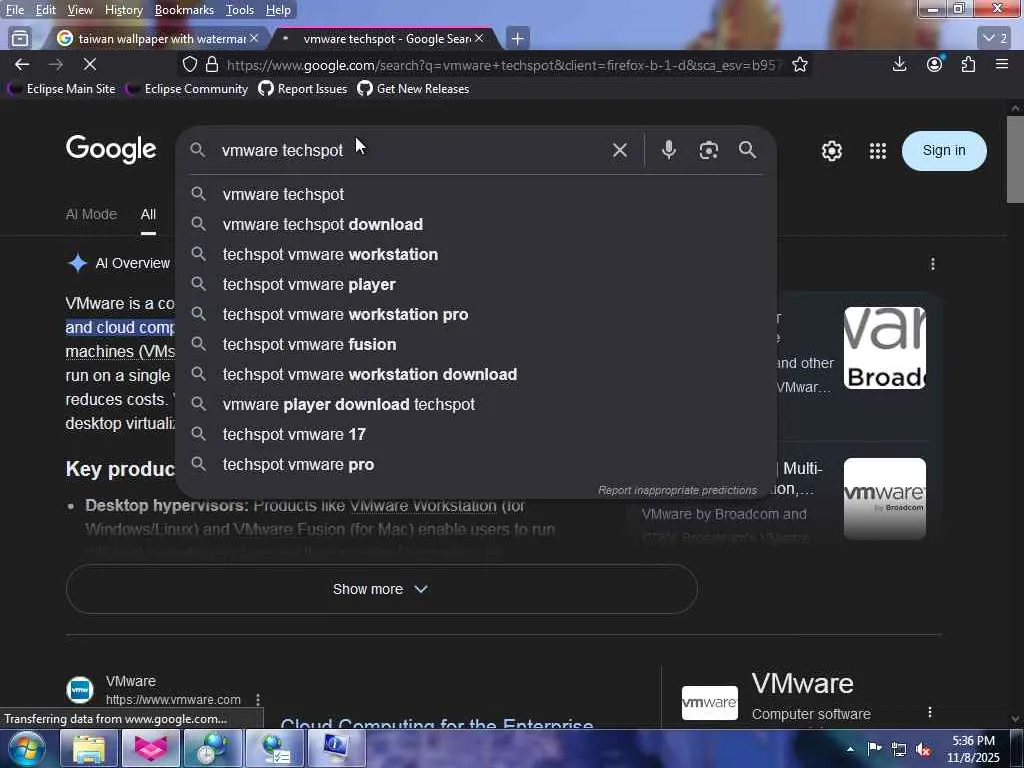Open the Tools menu

pyautogui.click(x=240, y=10)
